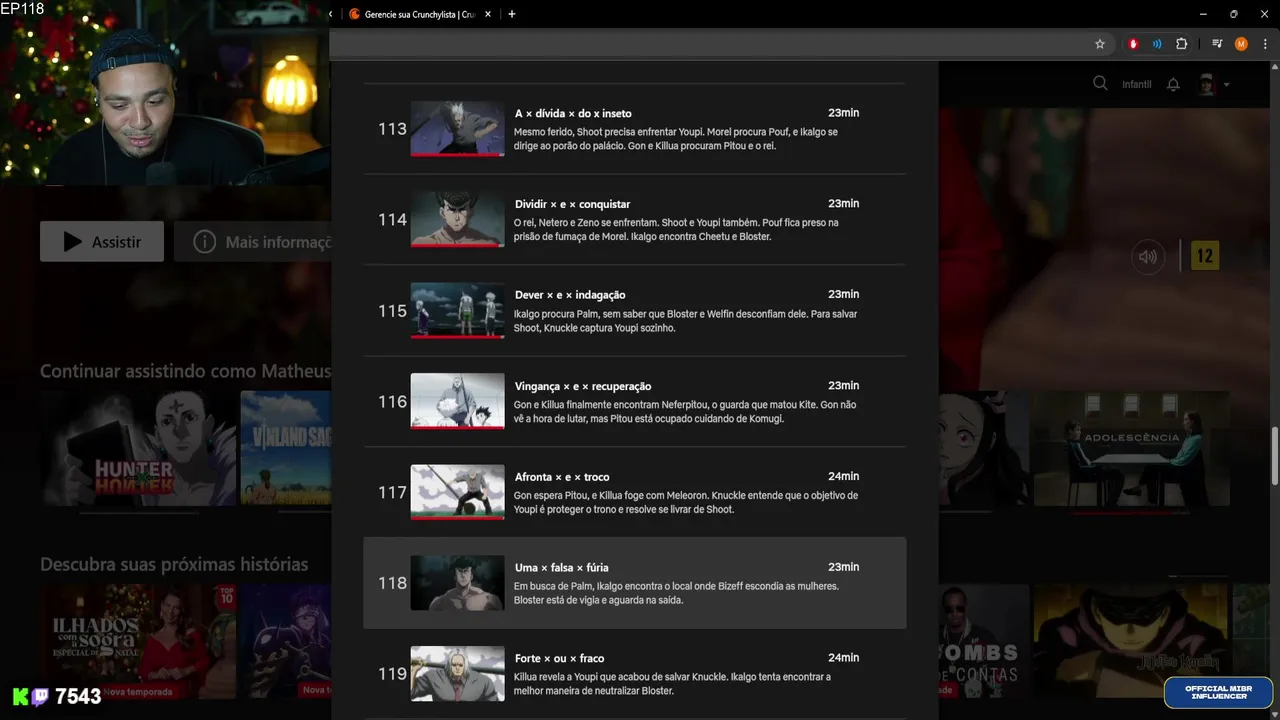Minimize the browser window

1202,14
